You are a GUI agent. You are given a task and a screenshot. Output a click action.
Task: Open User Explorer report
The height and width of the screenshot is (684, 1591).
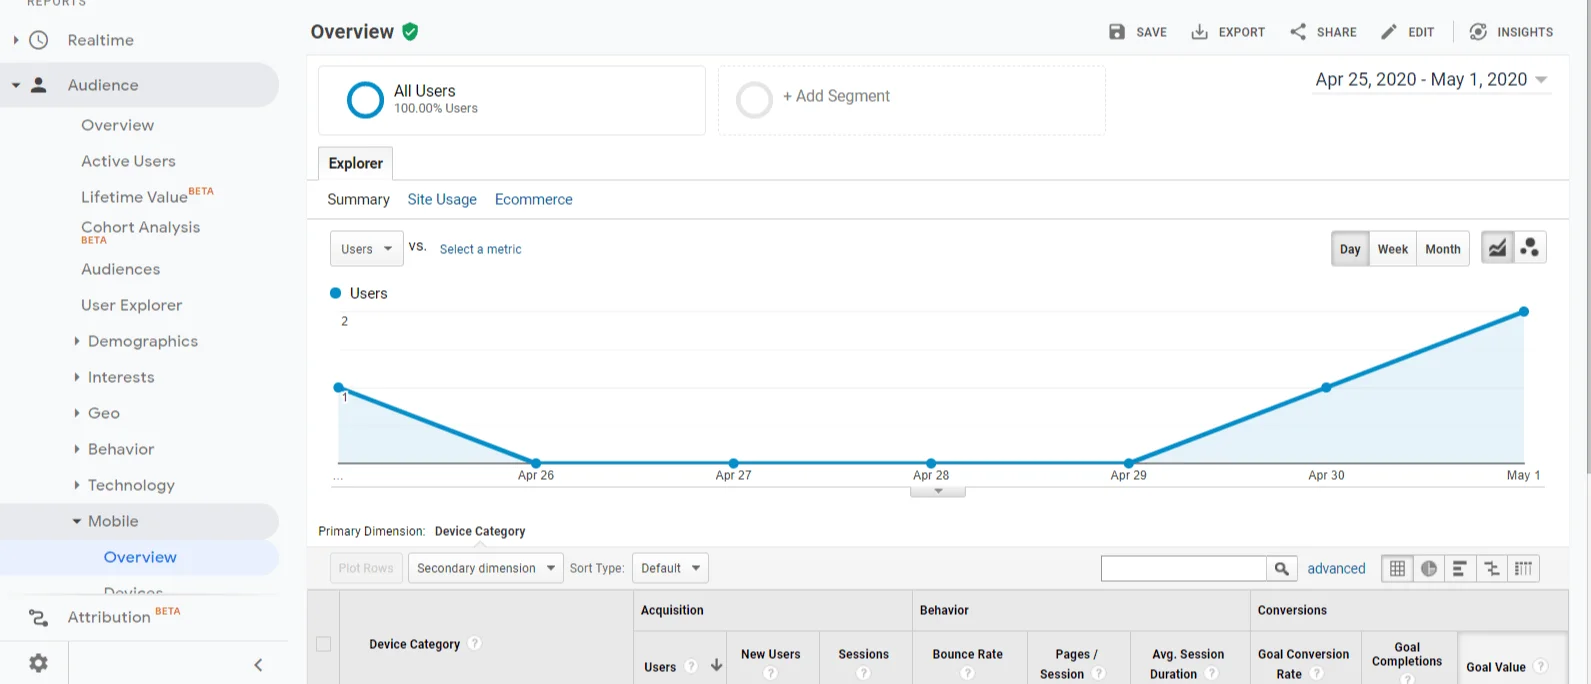click(131, 305)
